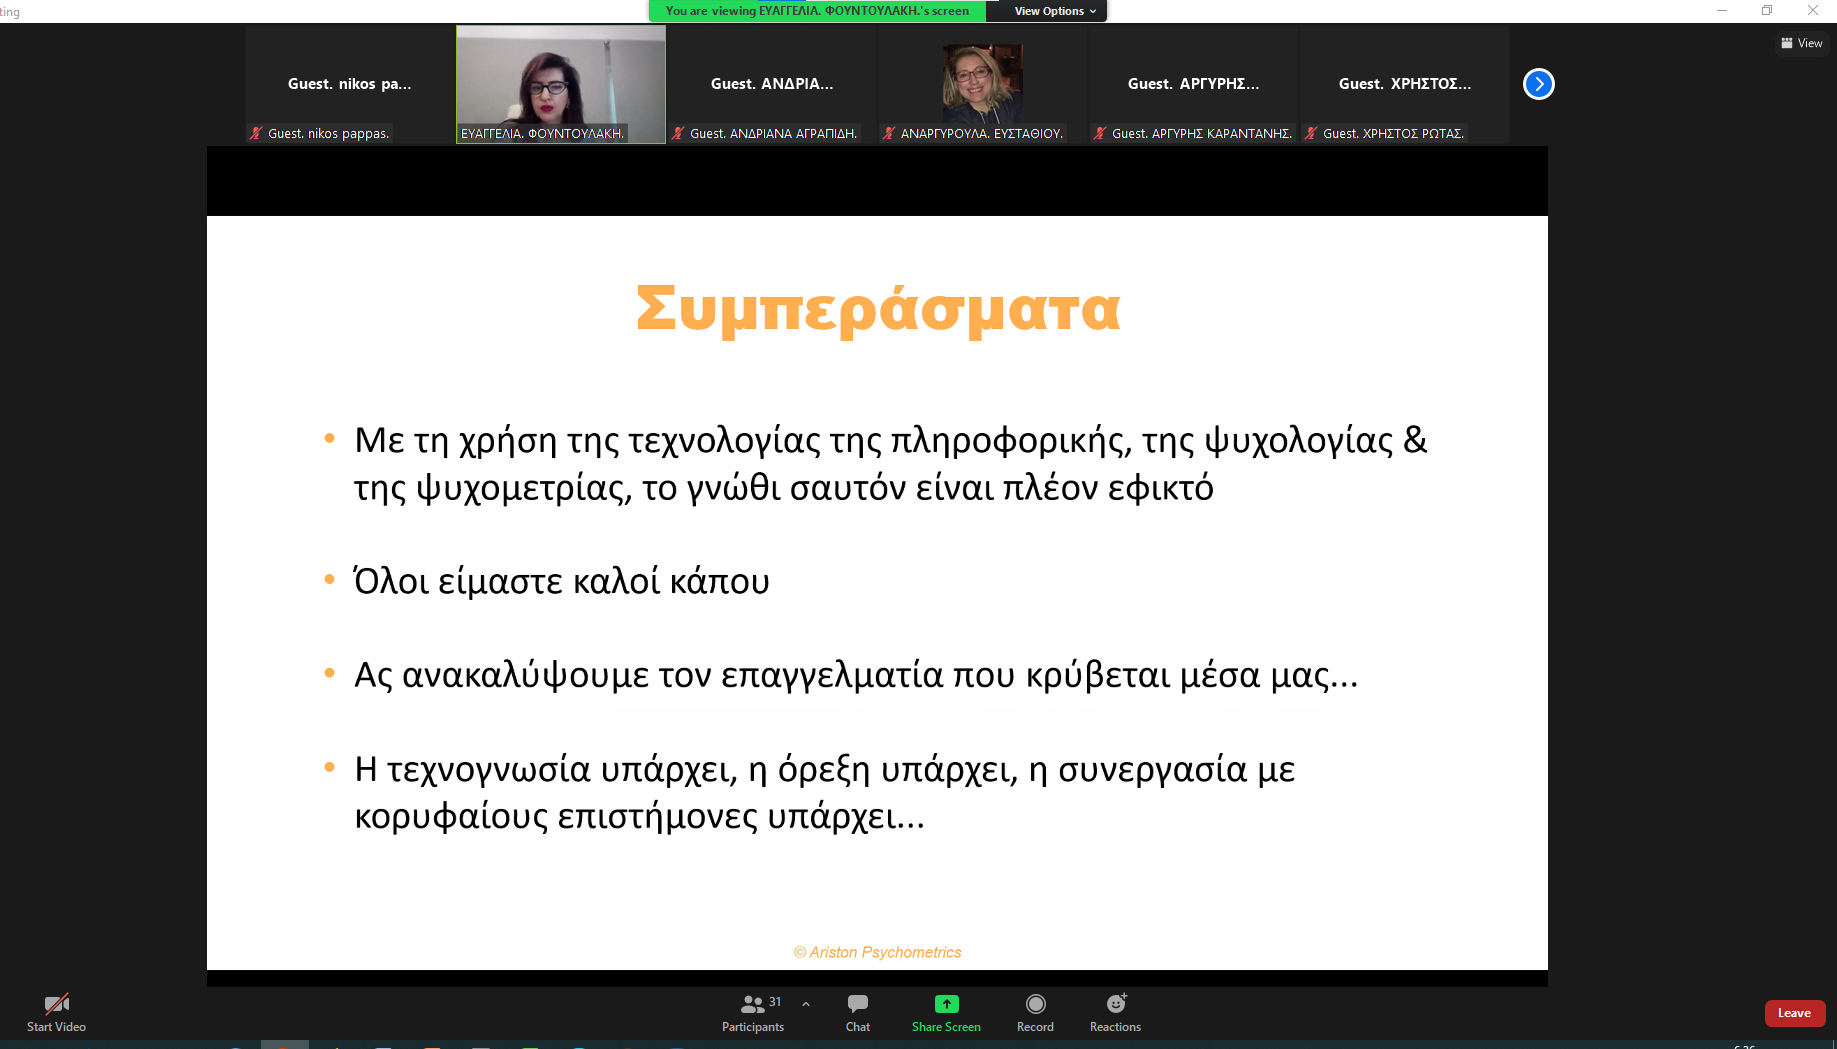The image size is (1837, 1049).
Task: Click the green 'You are viewing' screen banner
Action: tap(817, 11)
